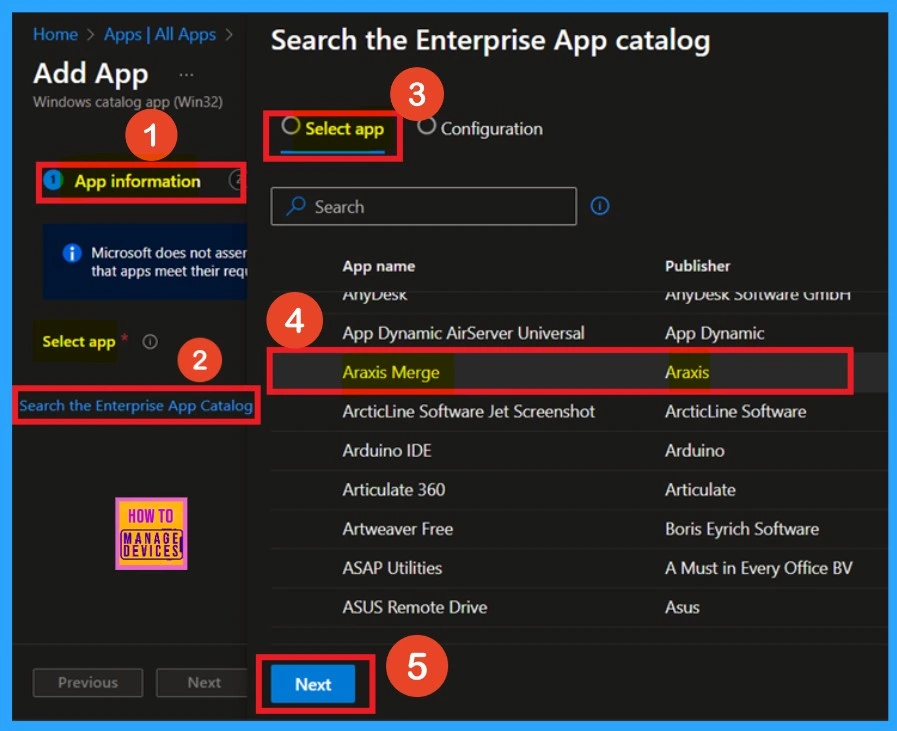Click the info icon next to Search box

coord(600,206)
